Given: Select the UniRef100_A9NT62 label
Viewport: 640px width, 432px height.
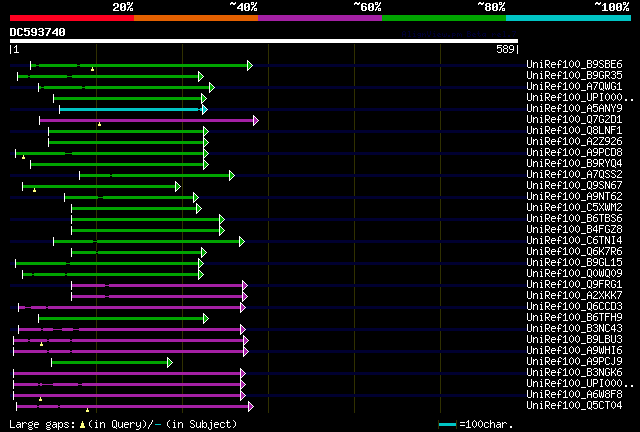Looking at the screenshot, I should (574, 196).
